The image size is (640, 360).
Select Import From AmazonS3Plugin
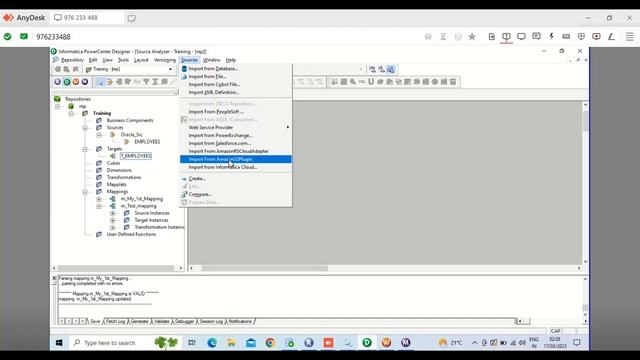pyautogui.click(x=236, y=159)
